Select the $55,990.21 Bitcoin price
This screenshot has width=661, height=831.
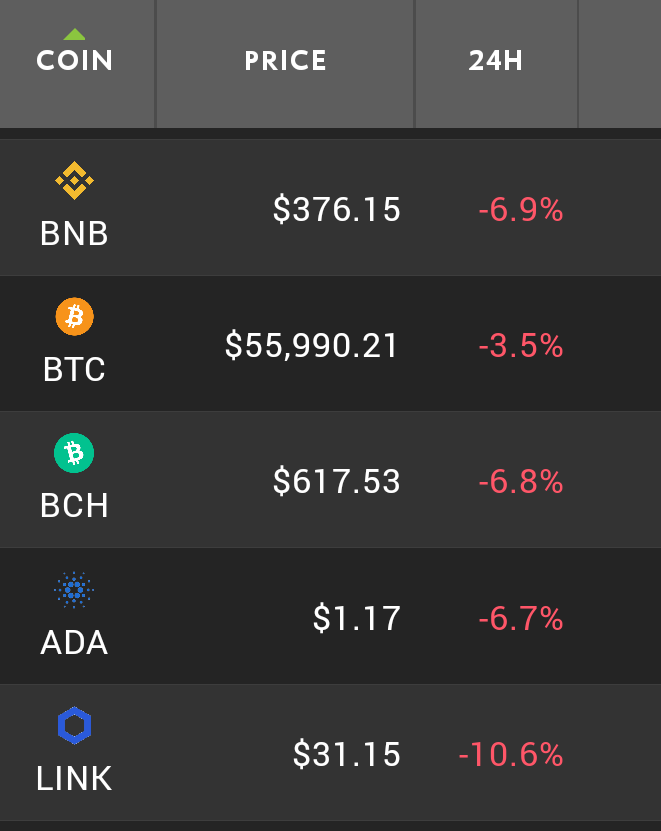point(312,346)
